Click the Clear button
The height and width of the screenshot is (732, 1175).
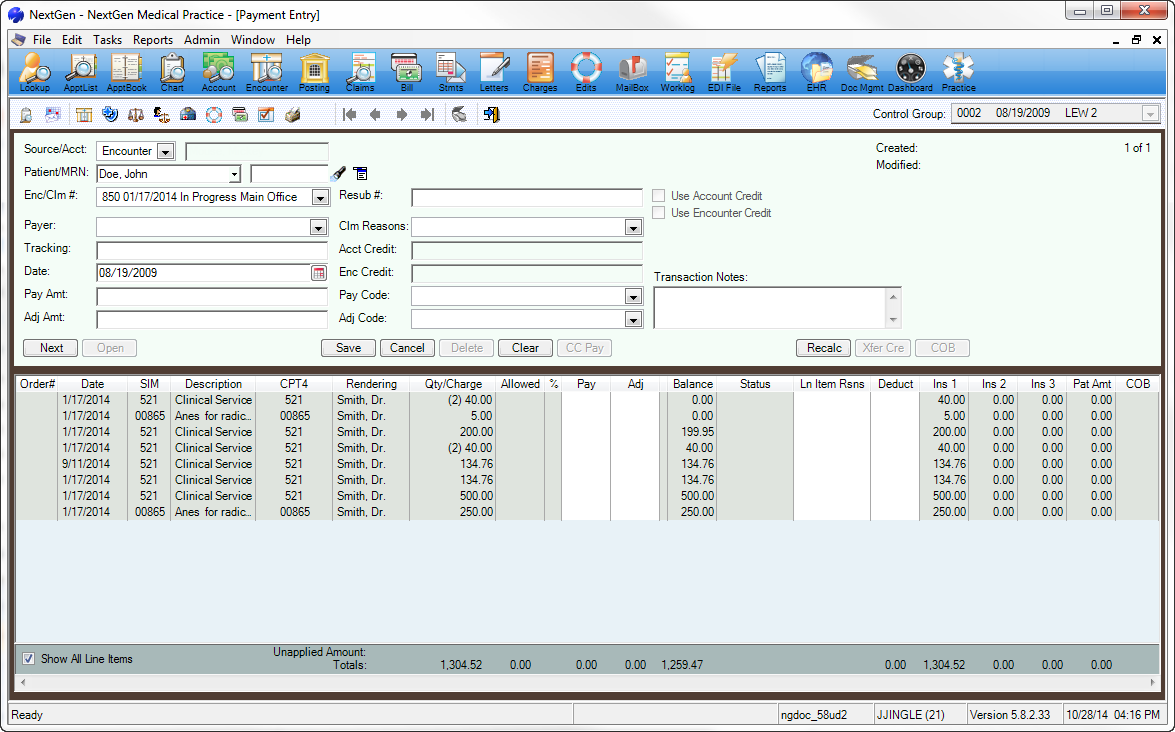point(525,348)
